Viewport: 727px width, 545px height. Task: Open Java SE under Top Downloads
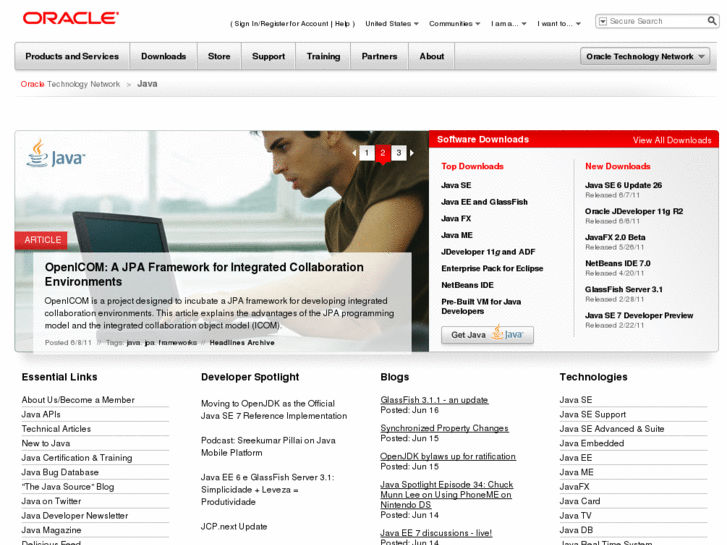(456, 185)
